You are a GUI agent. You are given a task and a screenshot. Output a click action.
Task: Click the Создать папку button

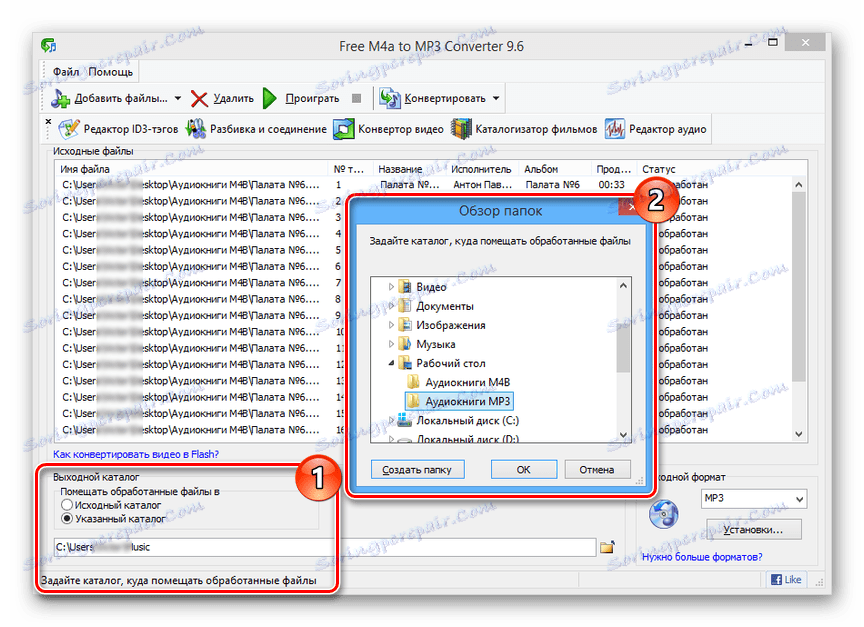417,469
